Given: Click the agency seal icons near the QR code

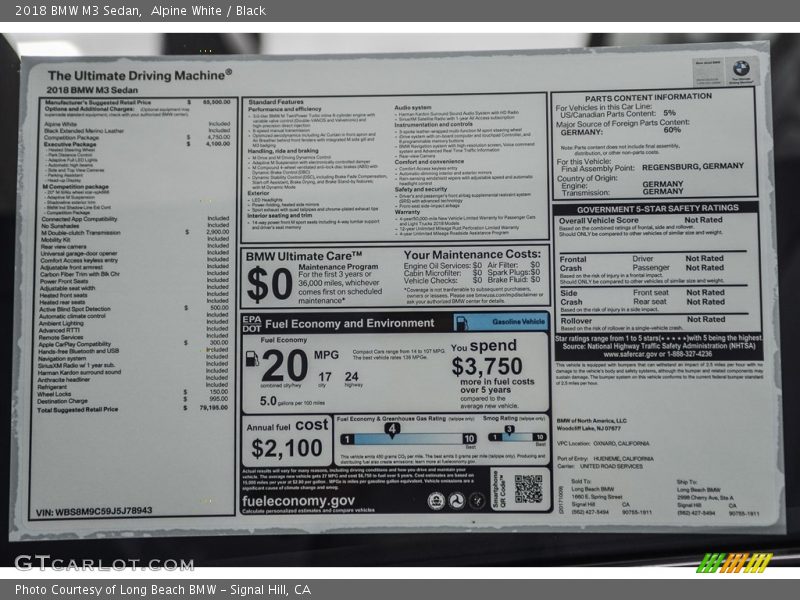Looking at the screenshot, I should [456, 500].
